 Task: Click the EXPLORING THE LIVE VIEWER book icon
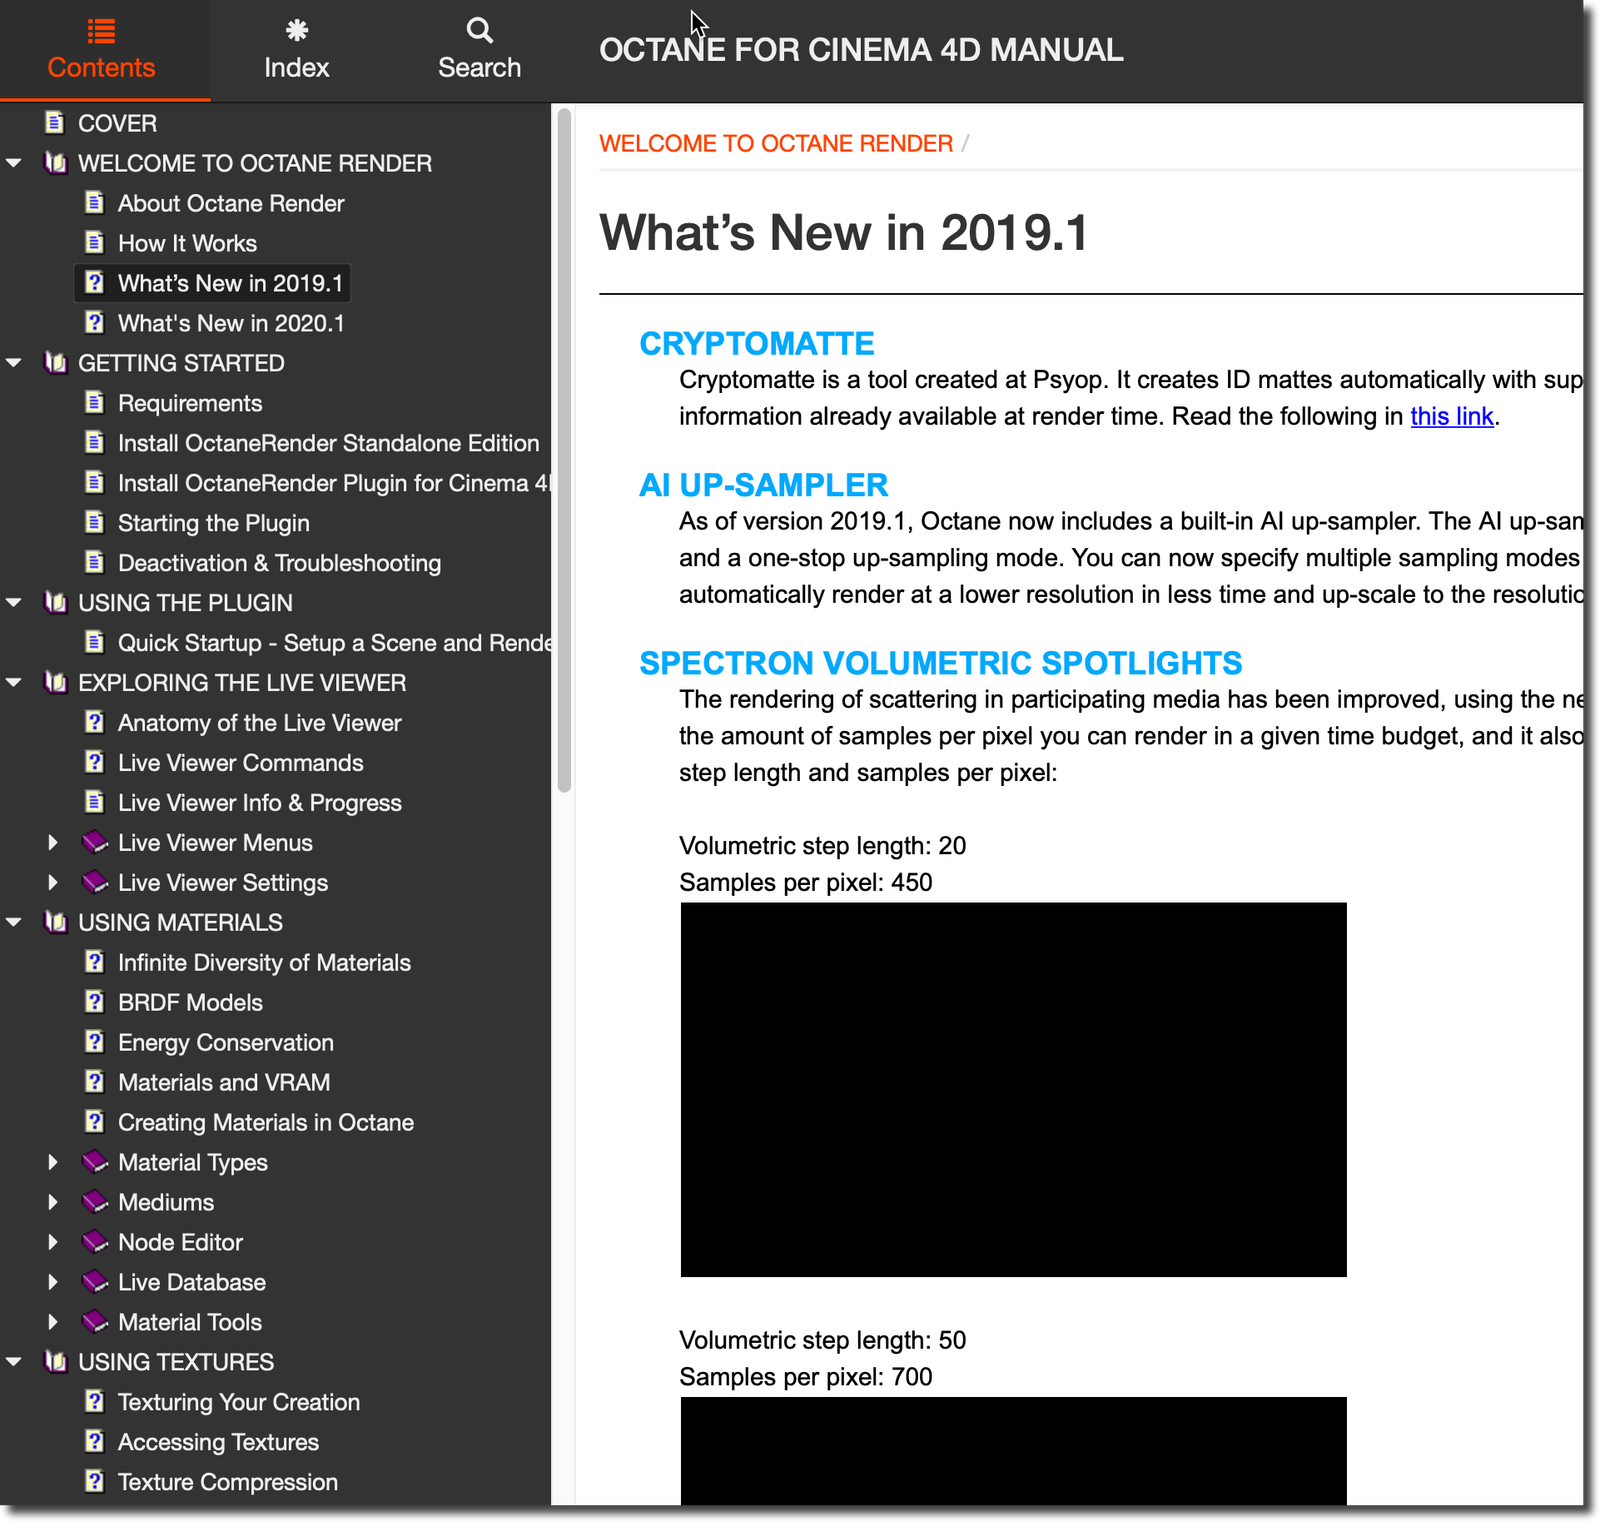(56, 683)
